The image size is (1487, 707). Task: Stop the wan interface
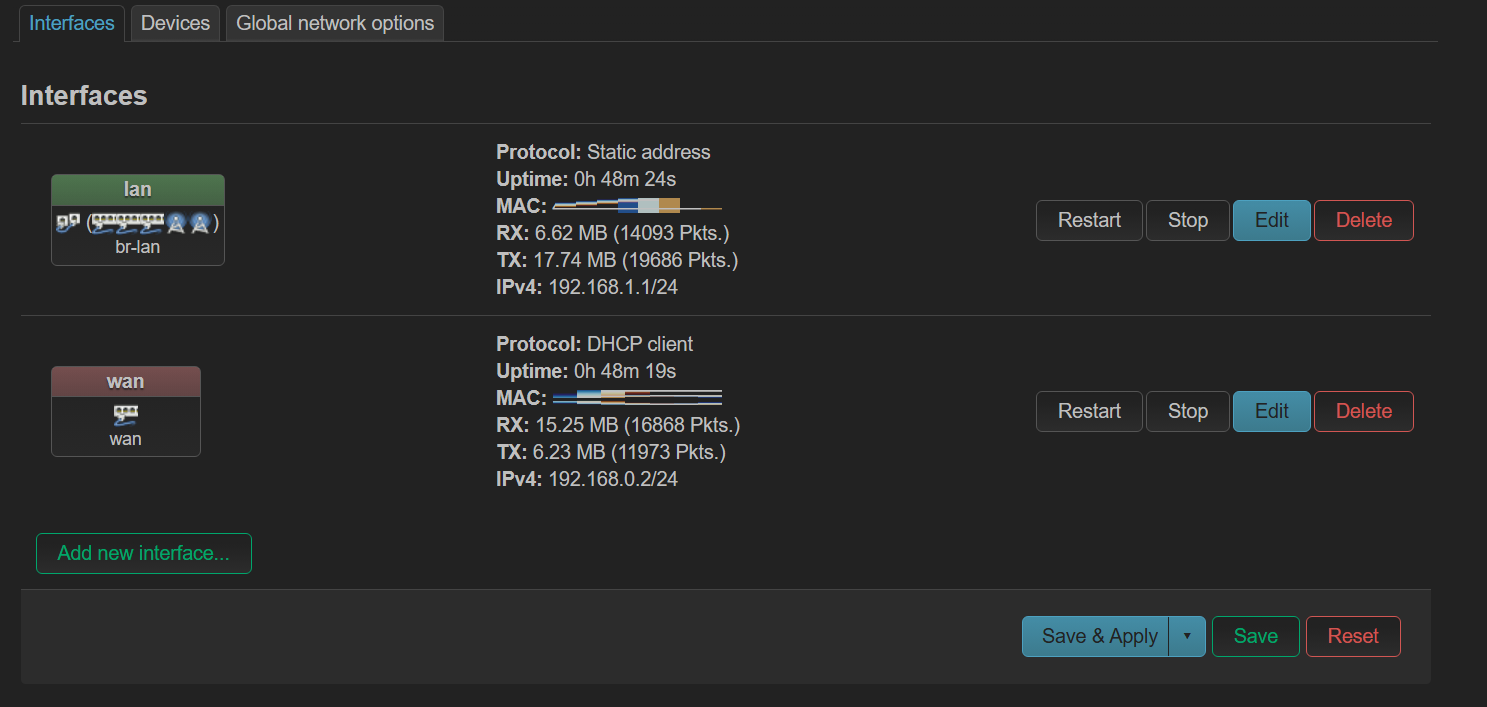pyautogui.click(x=1187, y=411)
